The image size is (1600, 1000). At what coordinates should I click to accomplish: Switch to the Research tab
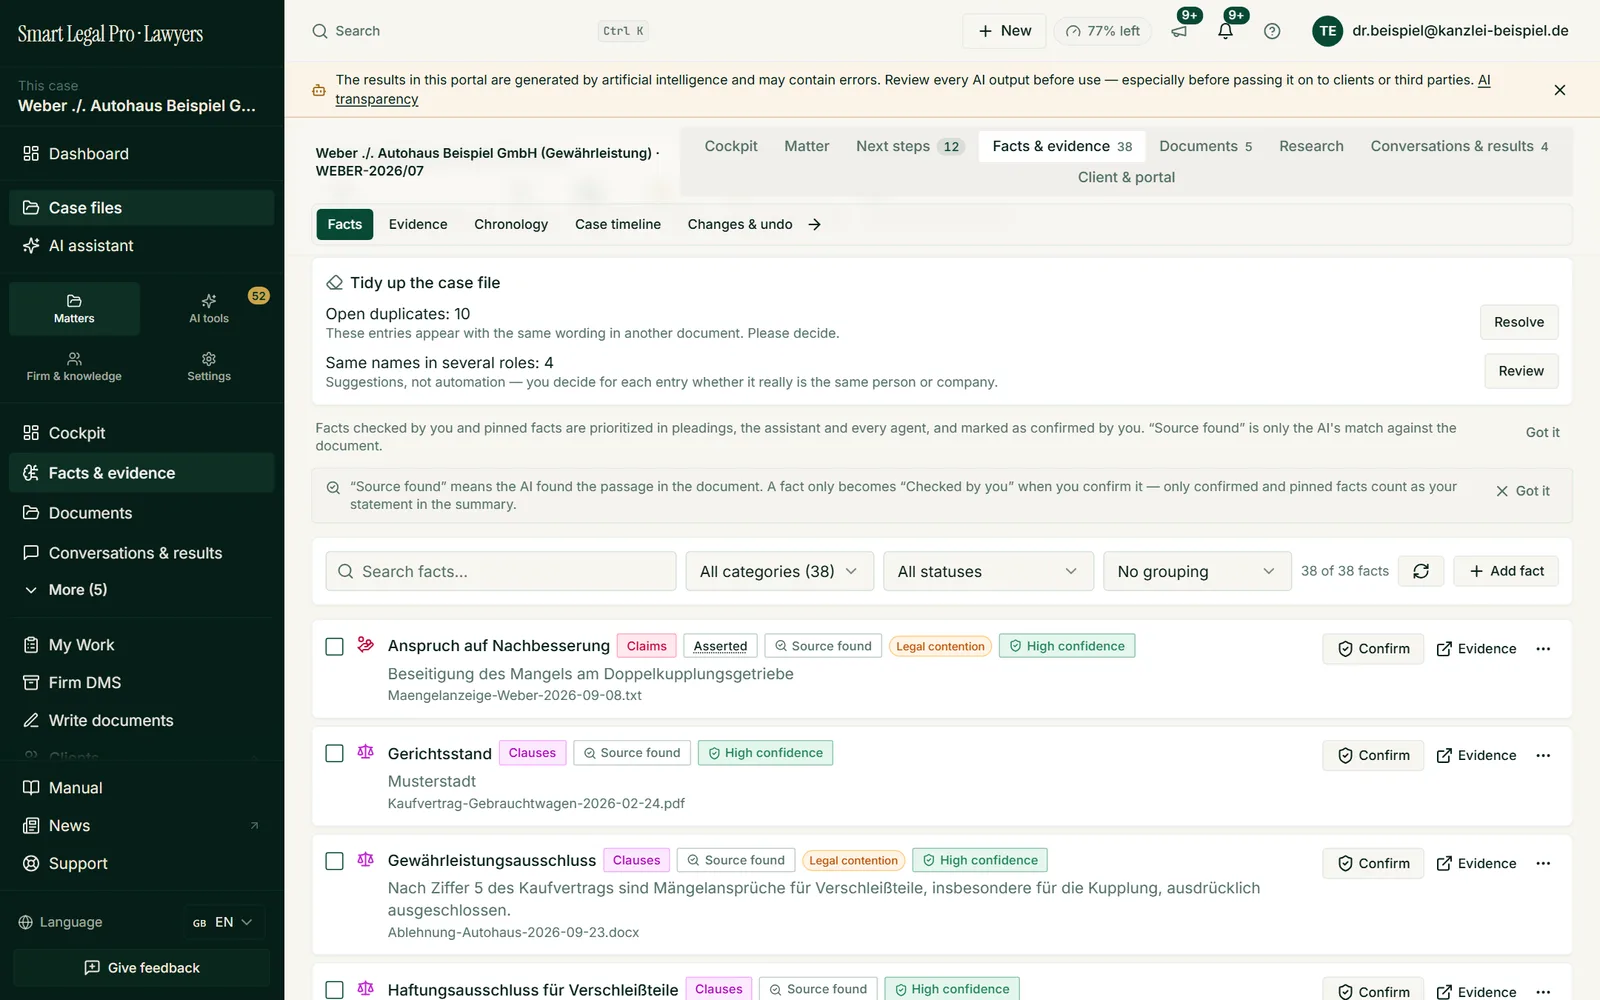[x=1311, y=146]
